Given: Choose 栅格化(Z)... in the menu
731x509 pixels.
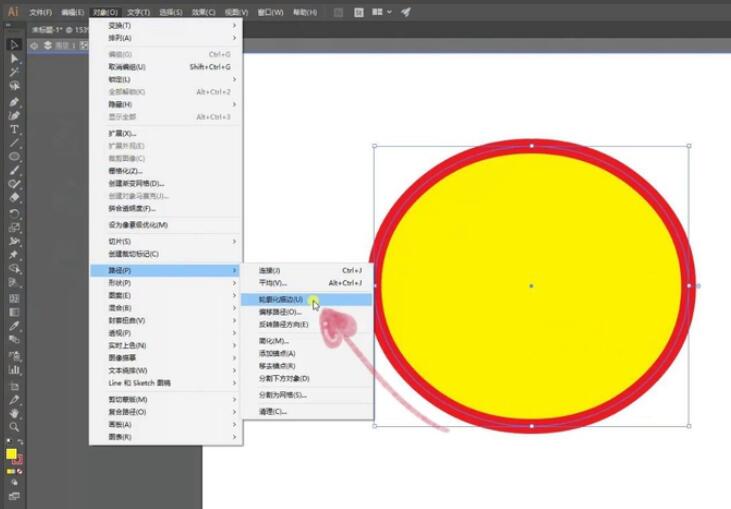Looking at the screenshot, I should (x=166, y=171).
